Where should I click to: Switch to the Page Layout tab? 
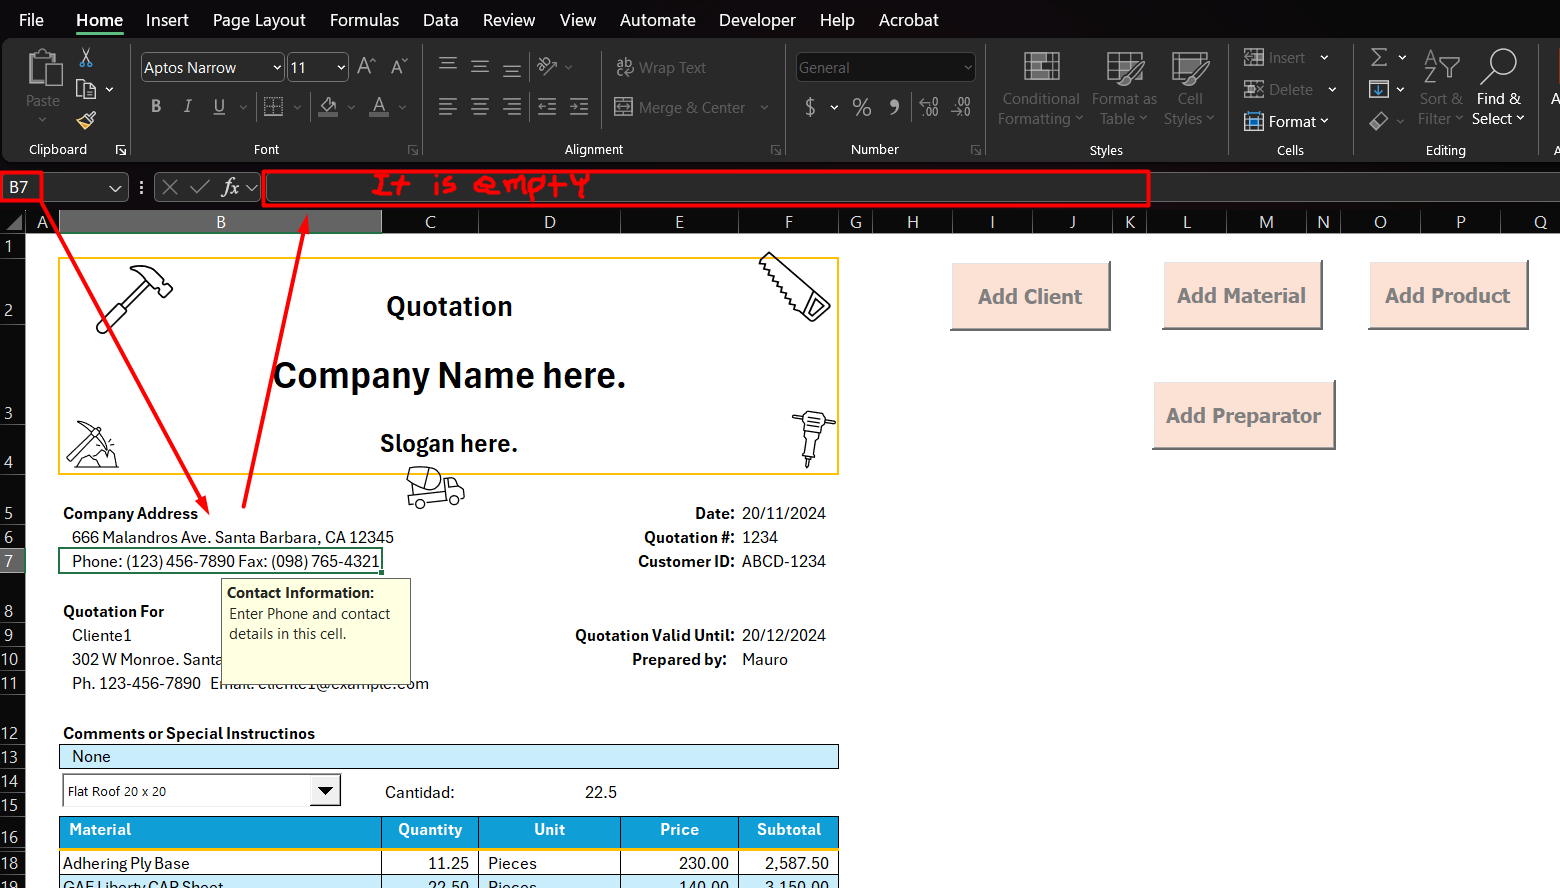[x=259, y=20]
